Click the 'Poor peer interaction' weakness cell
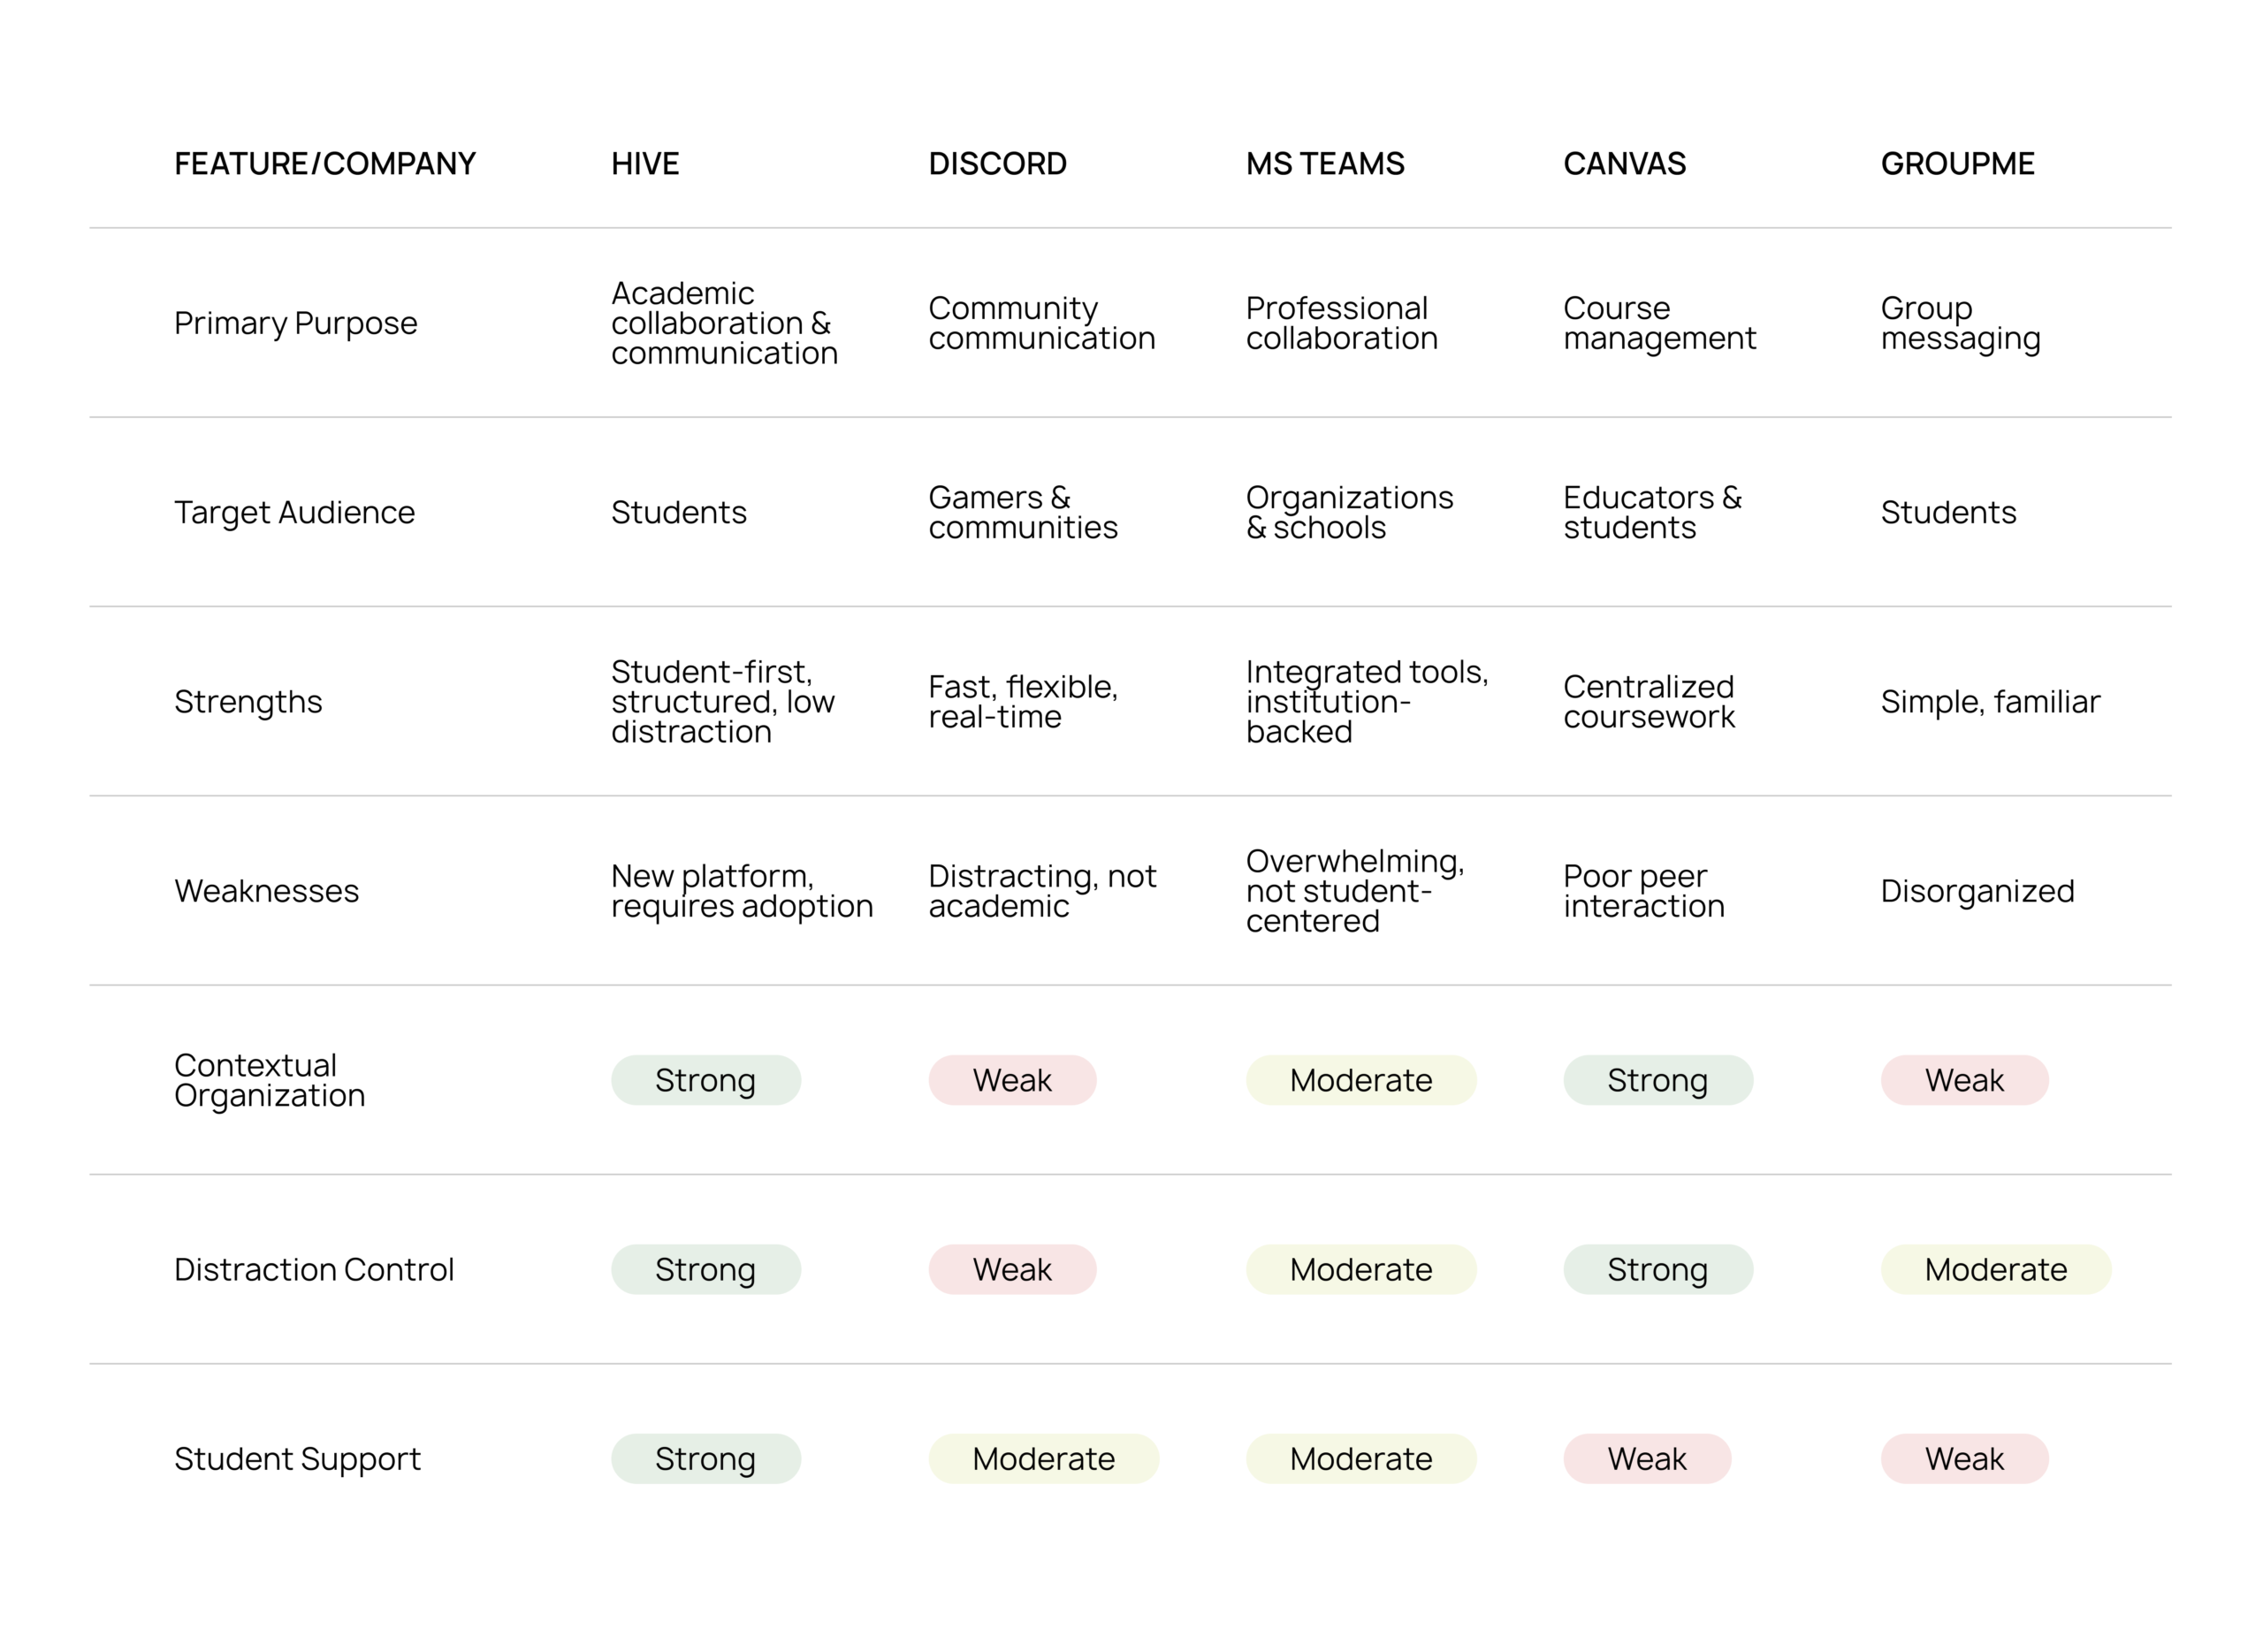The width and height of the screenshot is (2263, 1652). (1644, 890)
